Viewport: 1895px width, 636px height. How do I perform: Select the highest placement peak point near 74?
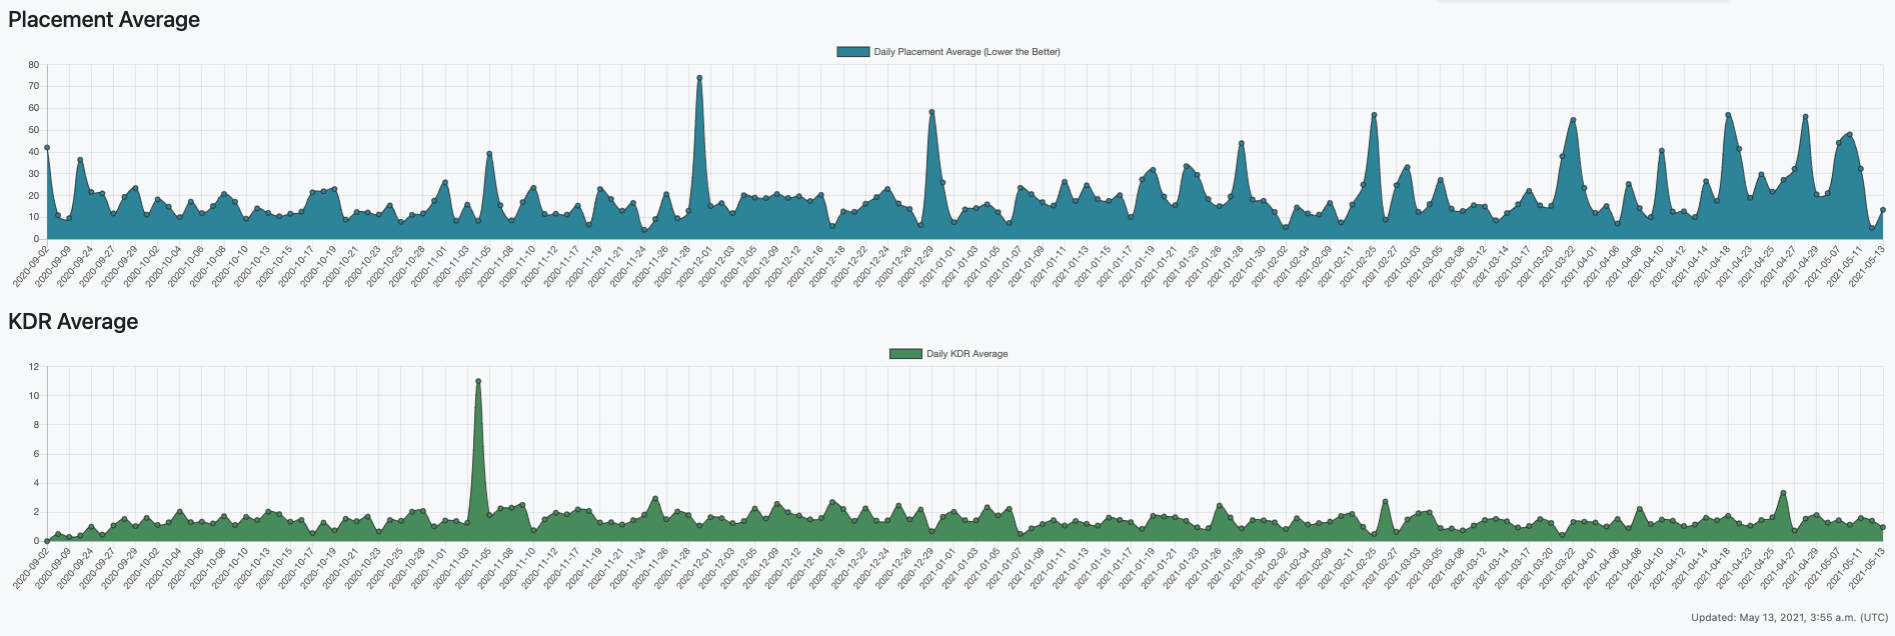tap(699, 78)
